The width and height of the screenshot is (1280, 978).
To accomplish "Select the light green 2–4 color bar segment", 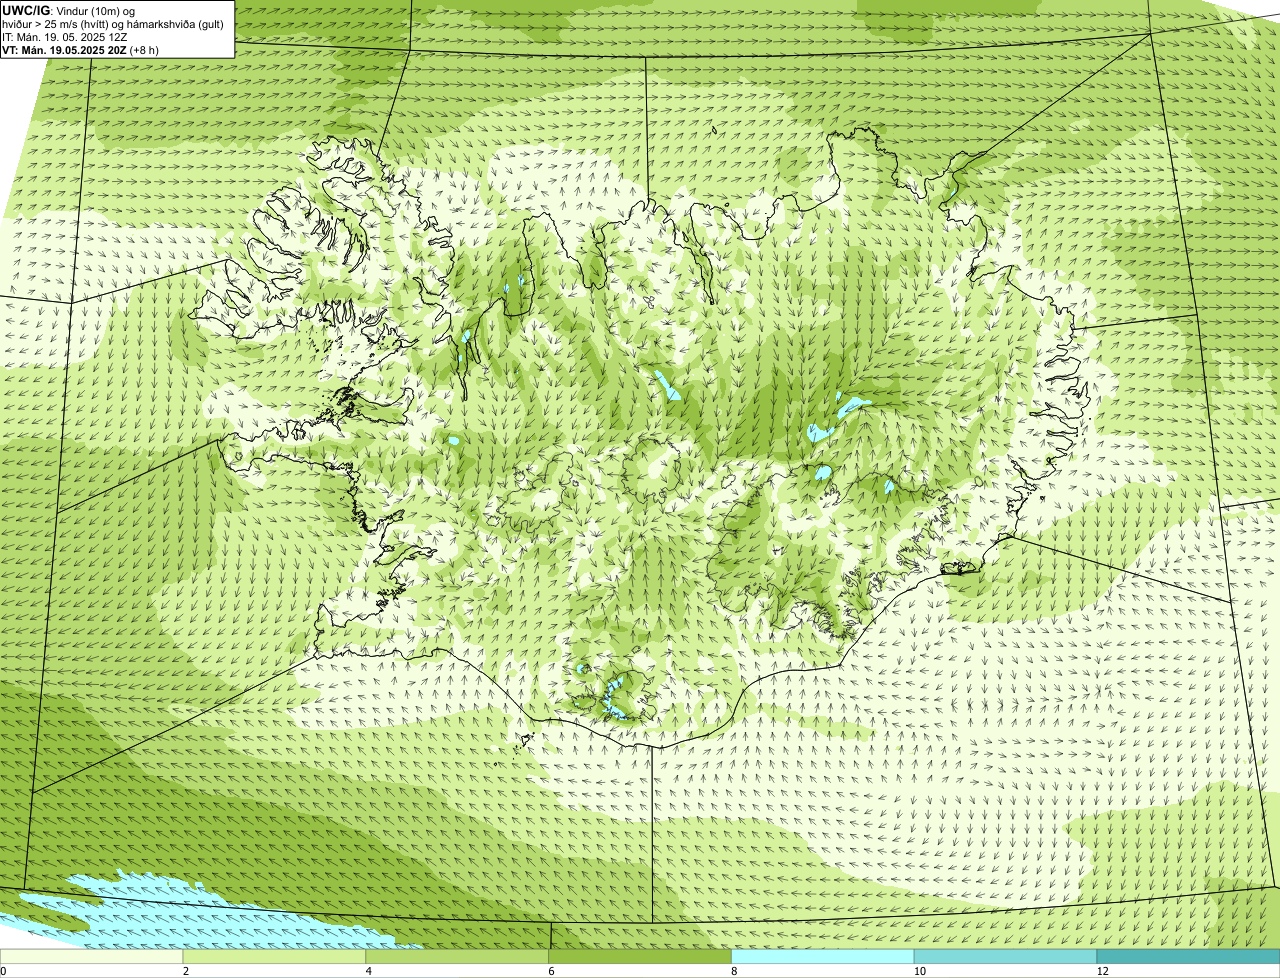I will point(276,957).
